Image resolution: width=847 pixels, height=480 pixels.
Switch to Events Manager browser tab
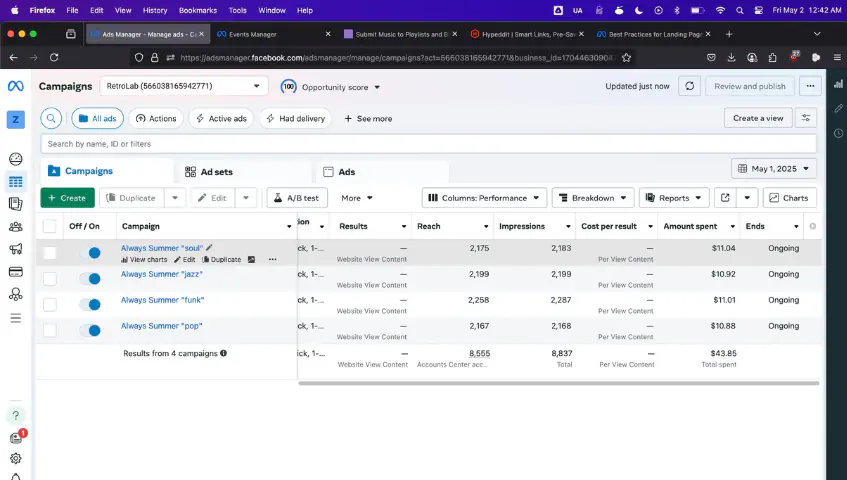(x=273, y=34)
